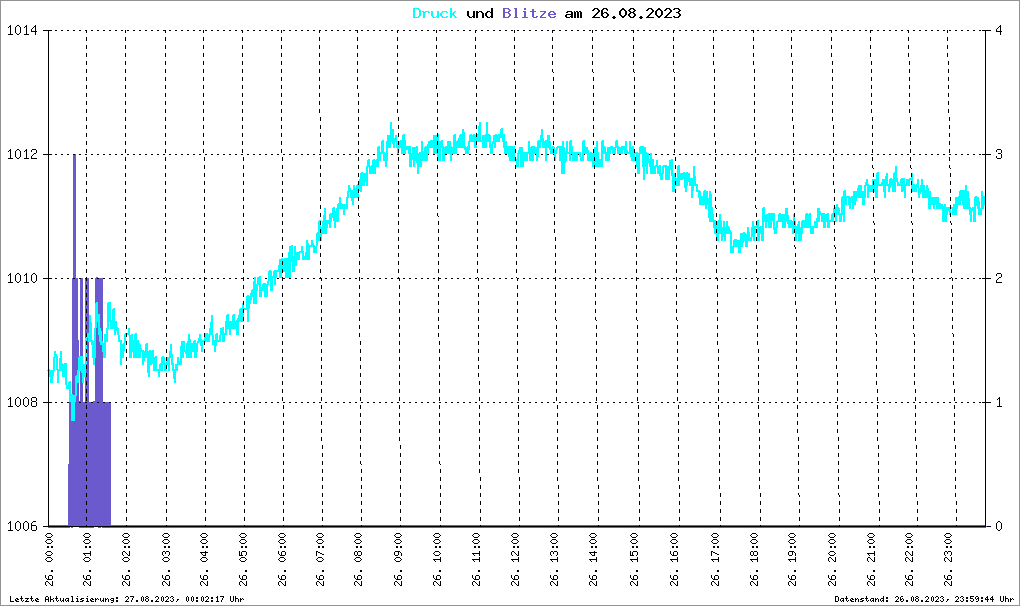
Task: Click the 1012 pressure axis label
Action: [23, 155]
